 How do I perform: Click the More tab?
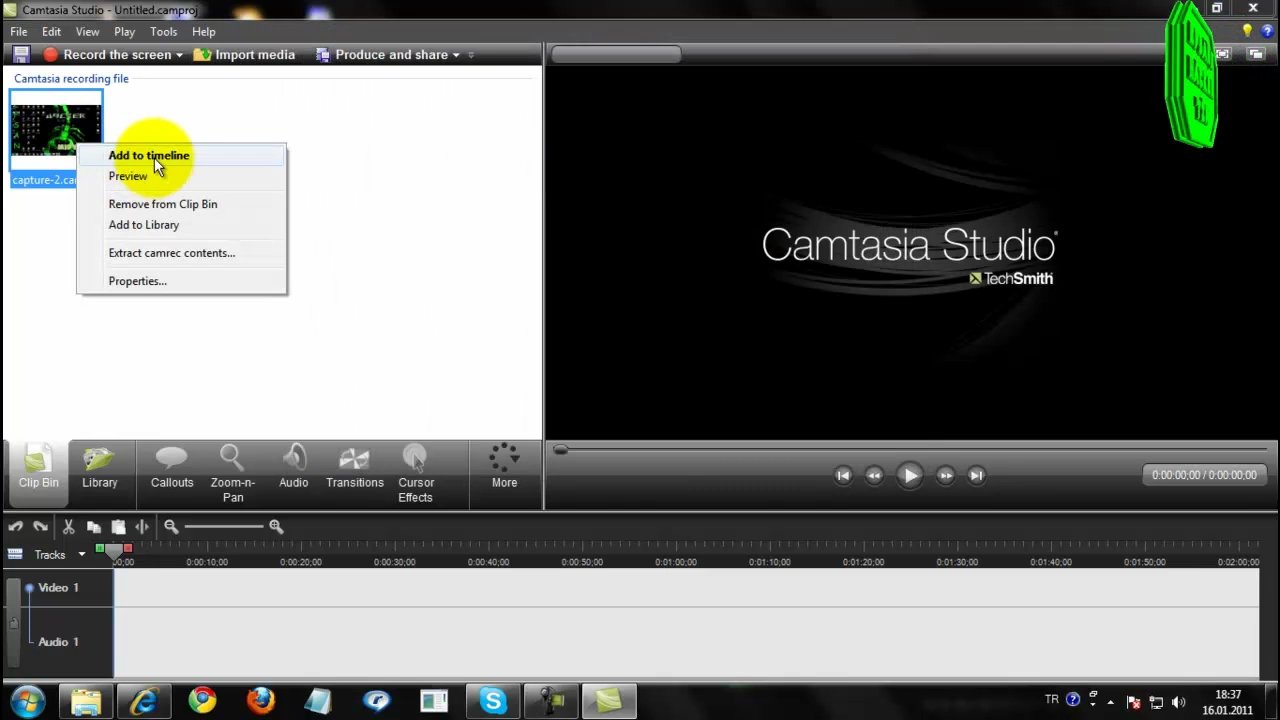point(504,468)
